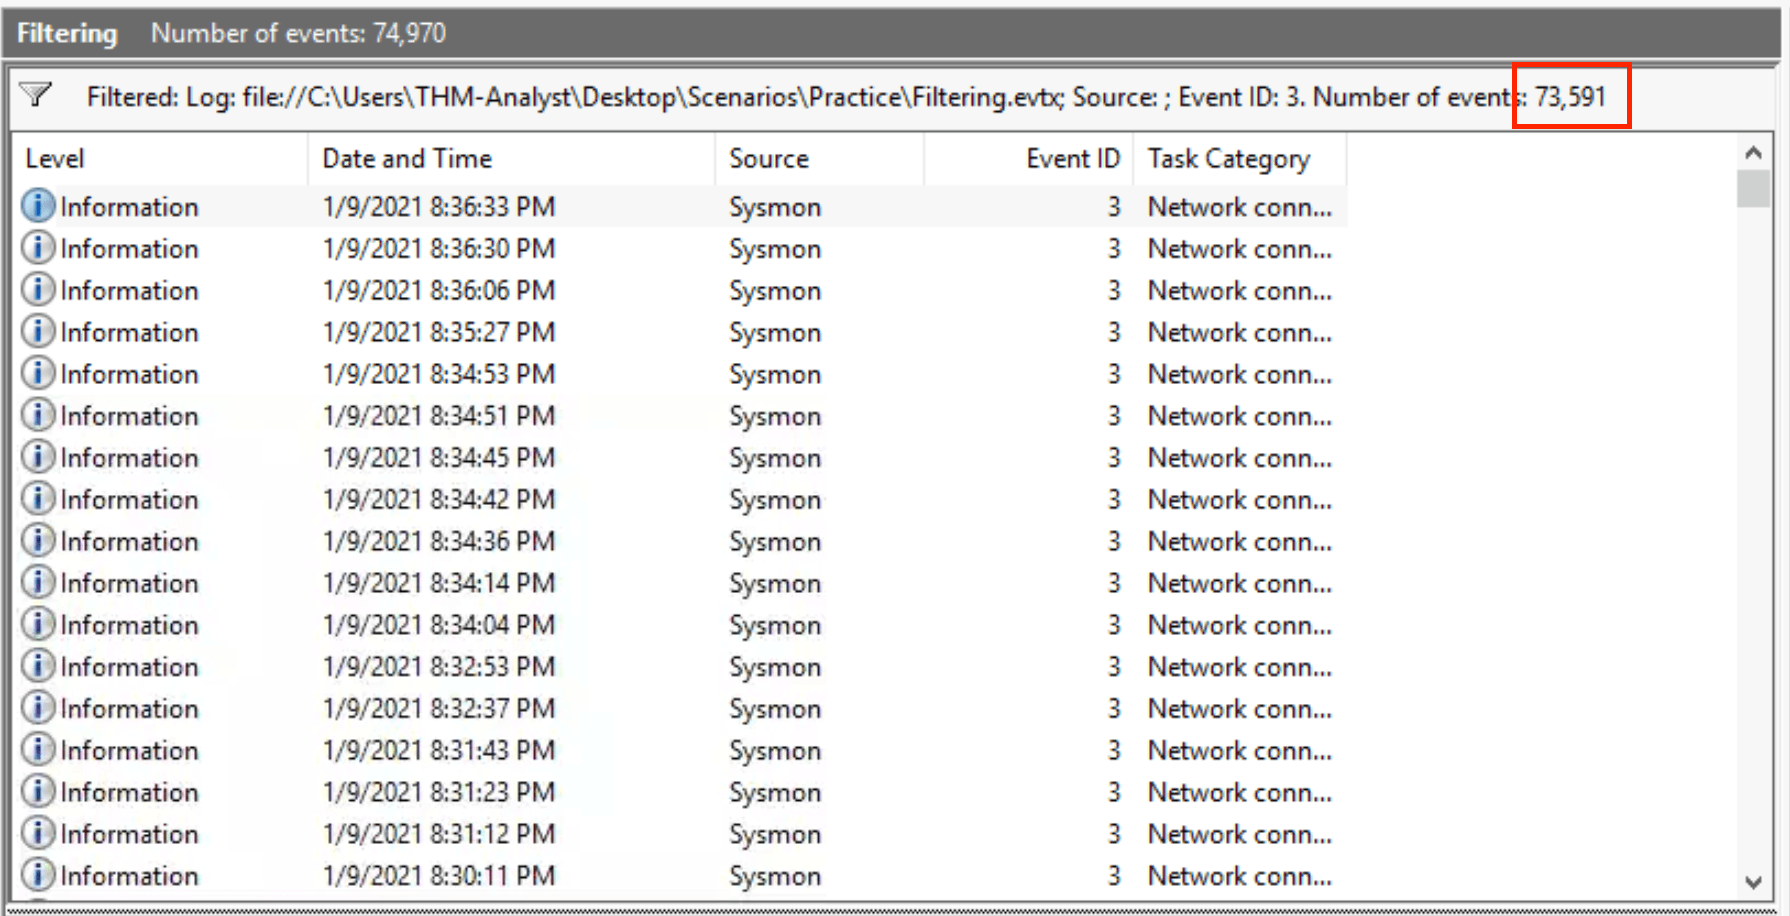
Task: Click info icon of 8:31:23 PM event
Action: [38, 791]
